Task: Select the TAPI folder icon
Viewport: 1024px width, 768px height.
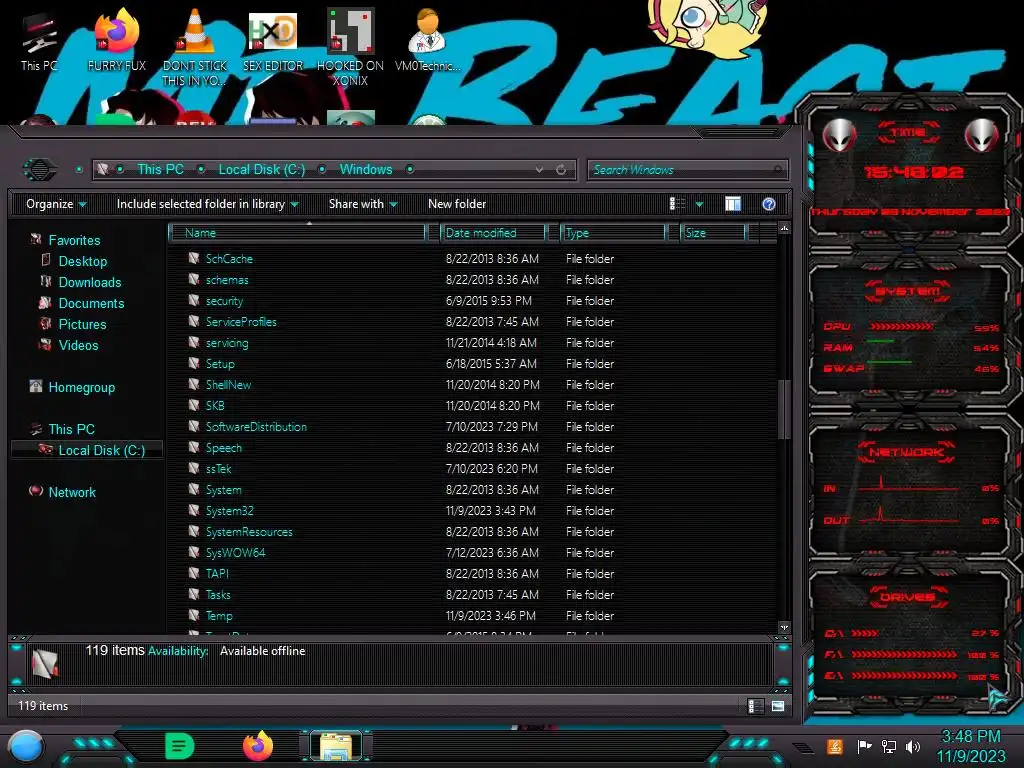Action: coord(194,573)
